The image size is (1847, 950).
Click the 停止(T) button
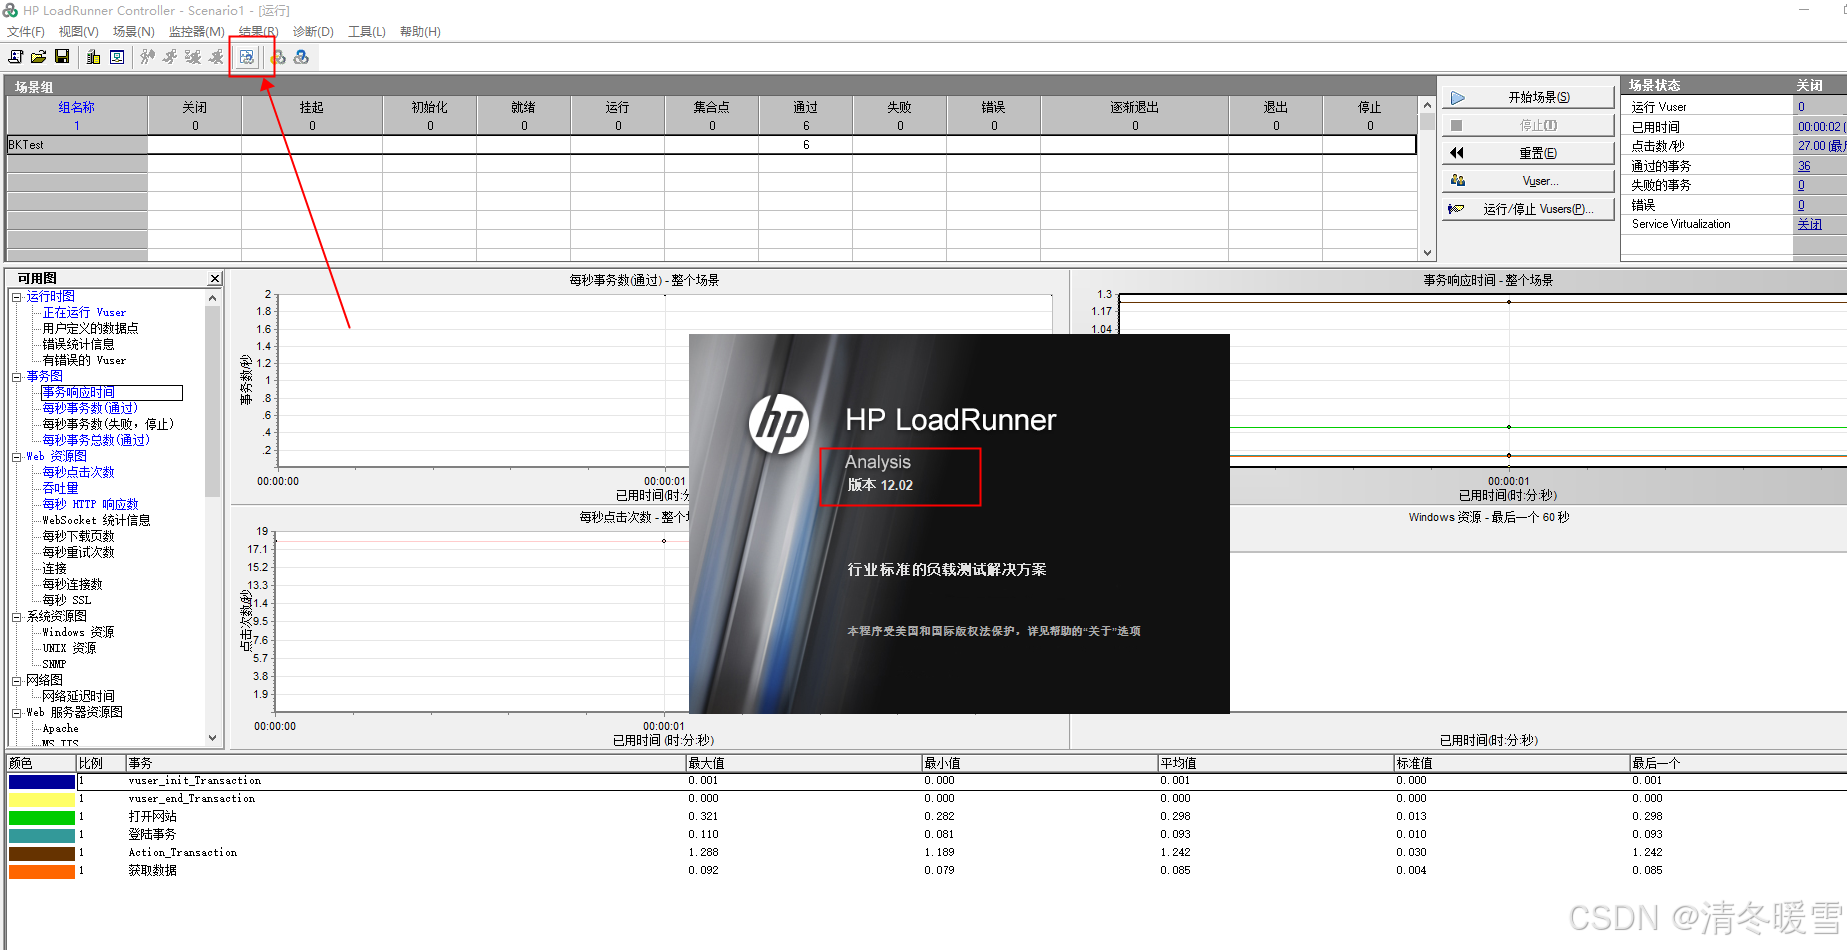[1528, 126]
